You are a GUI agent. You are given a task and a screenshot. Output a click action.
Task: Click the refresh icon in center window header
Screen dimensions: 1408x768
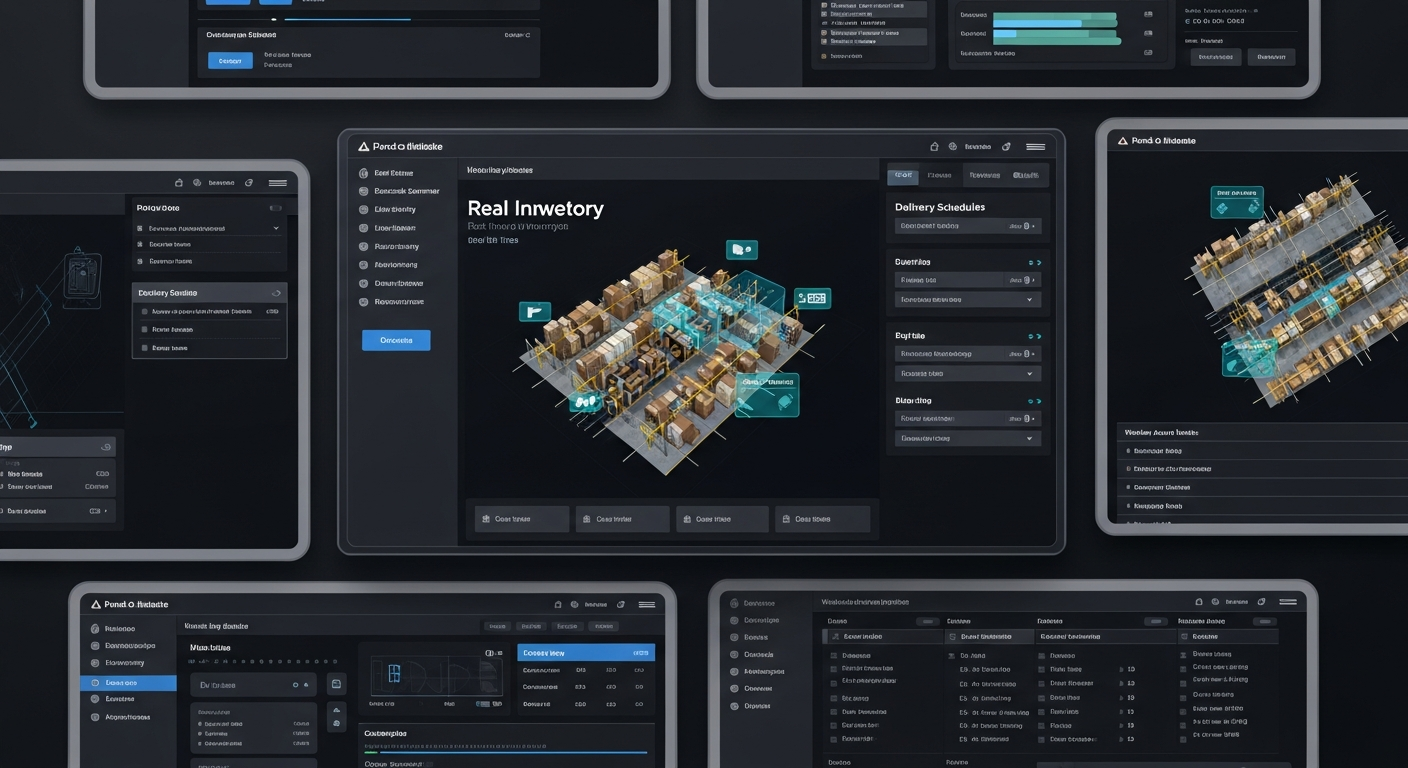(1006, 146)
